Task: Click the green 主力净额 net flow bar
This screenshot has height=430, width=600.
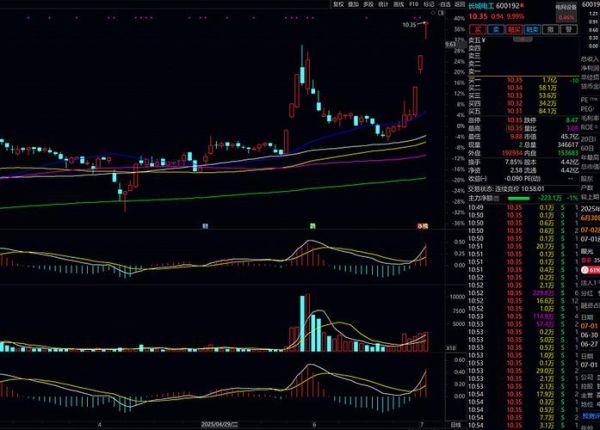Action: click(518, 198)
